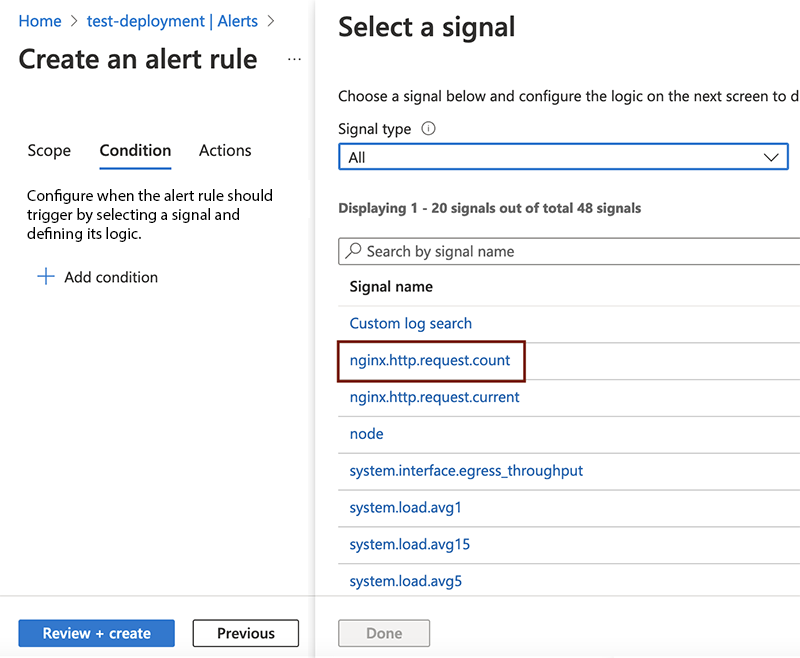This screenshot has height=658, width=800.
Task: Select the nginx.http.request.count signal
Action: [430, 360]
